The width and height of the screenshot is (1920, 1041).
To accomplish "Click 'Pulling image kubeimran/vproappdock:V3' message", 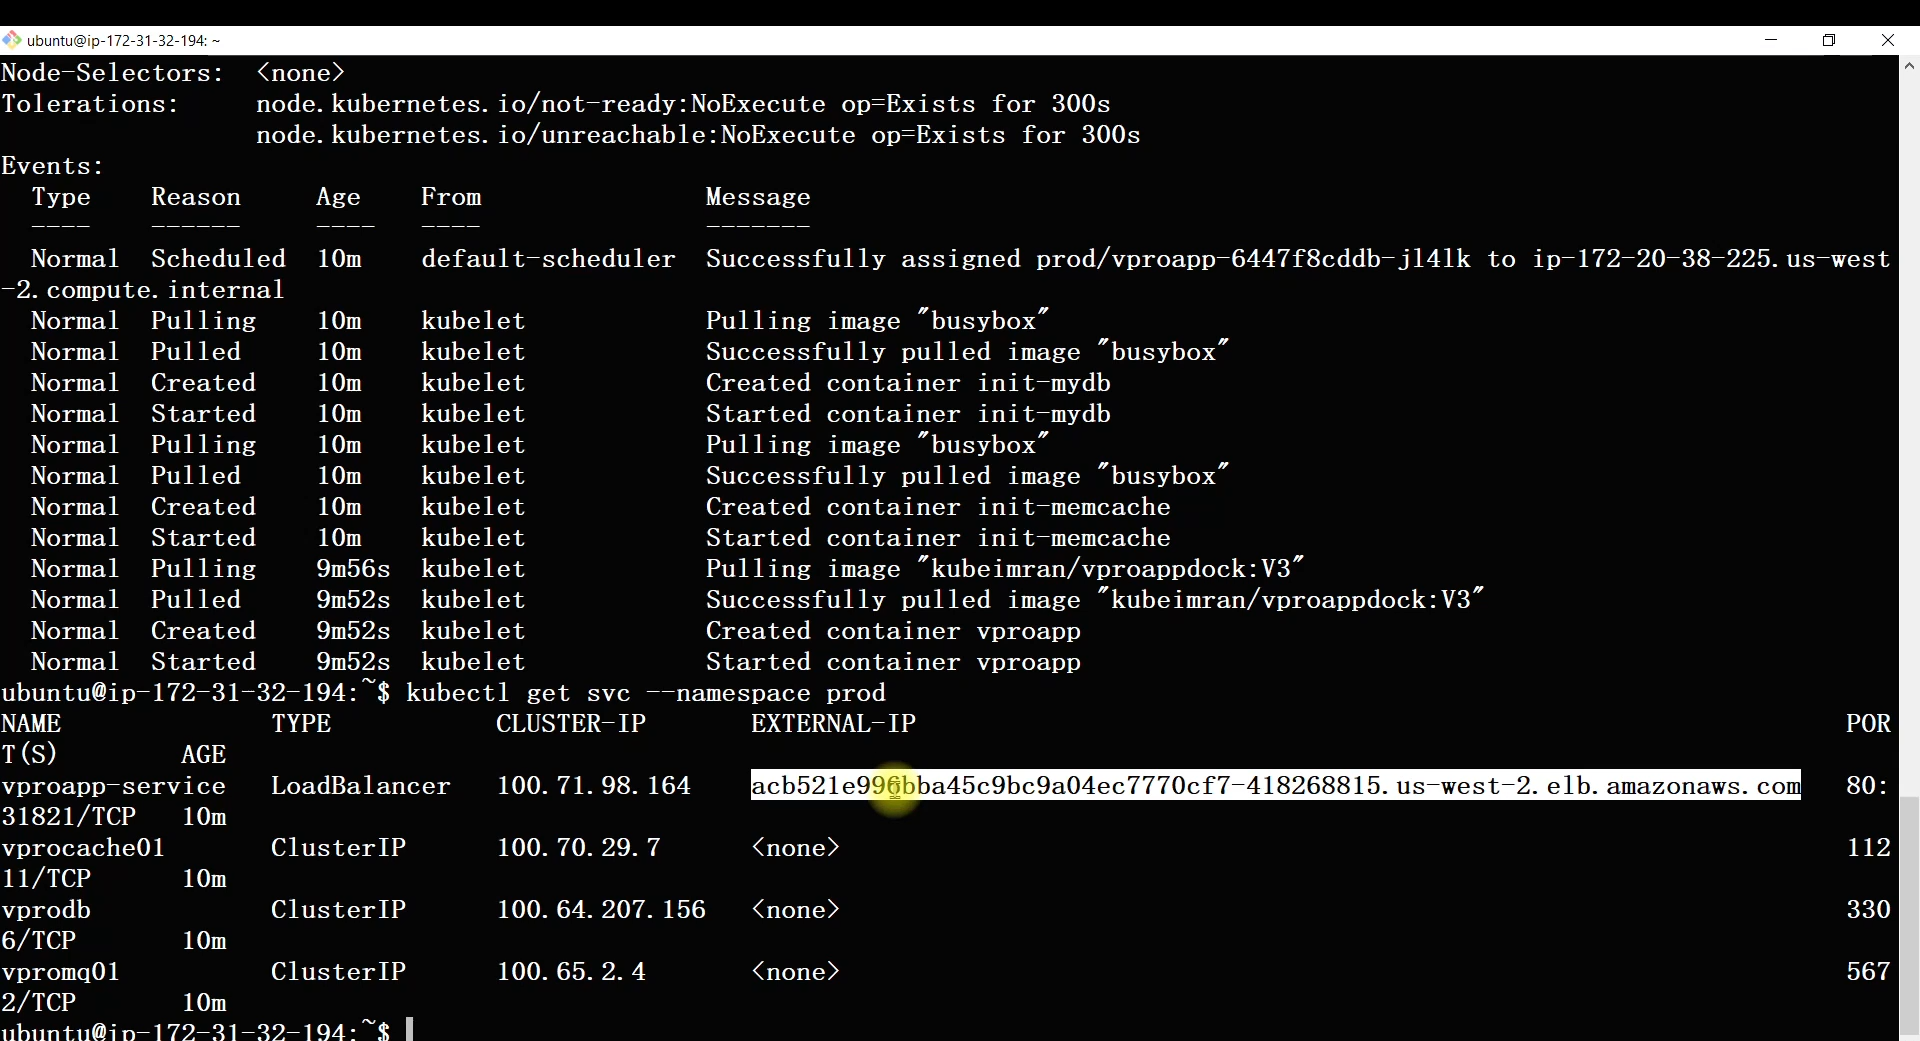I will (1005, 569).
